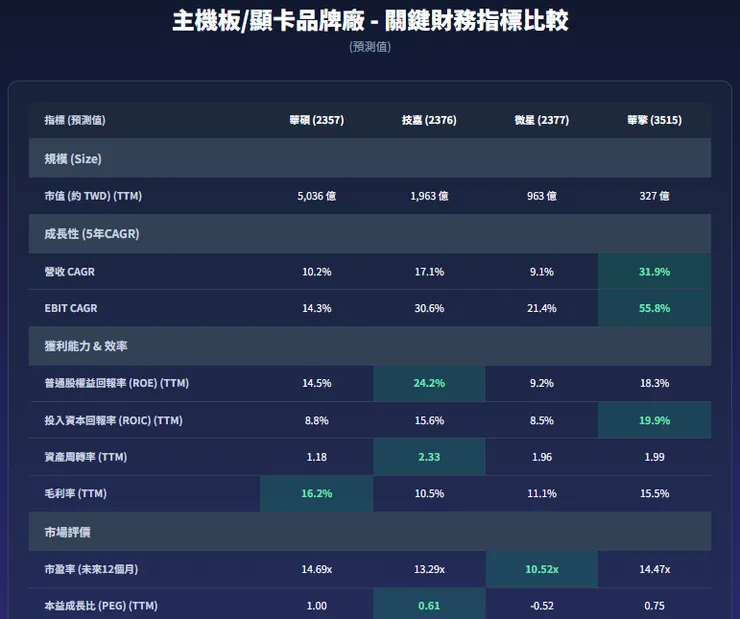
Task: Click the highlighted 24.2% ROE cell
Action: (429, 383)
